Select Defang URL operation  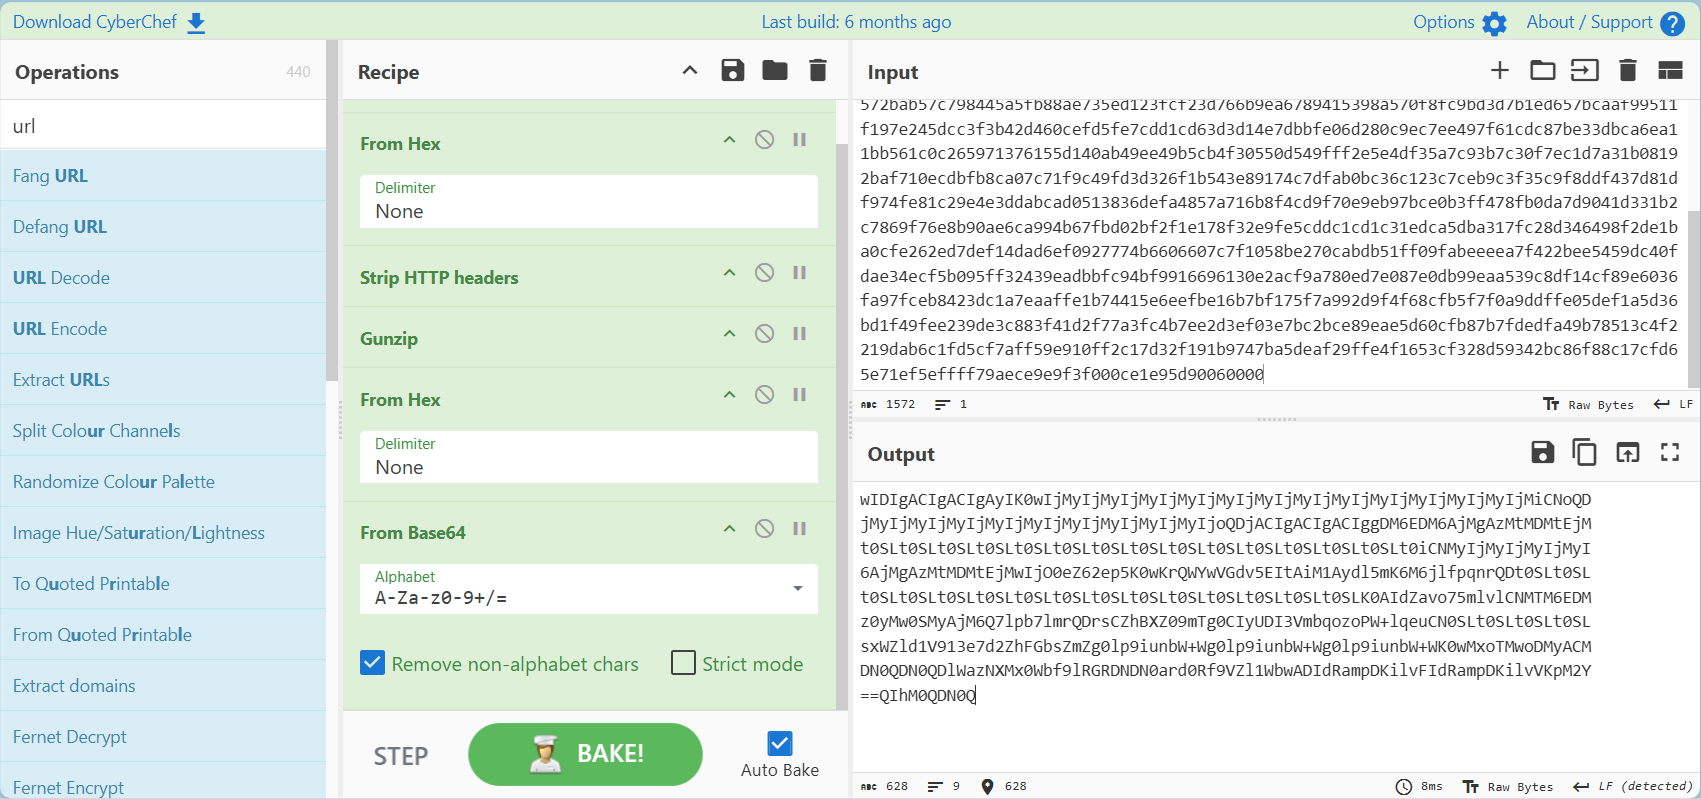[163, 227]
